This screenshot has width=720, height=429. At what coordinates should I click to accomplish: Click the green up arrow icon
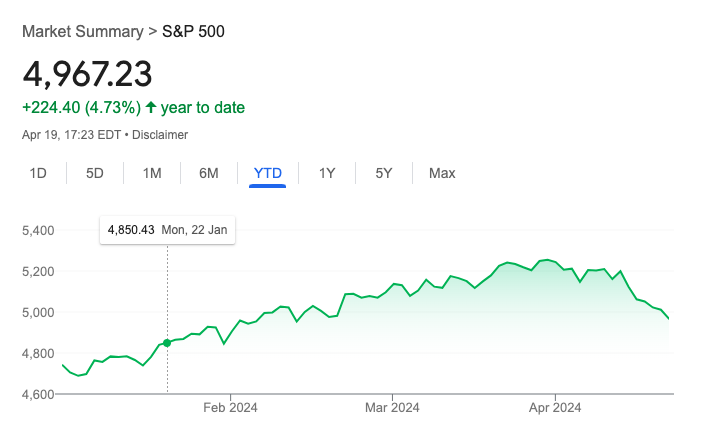tap(151, 107)
